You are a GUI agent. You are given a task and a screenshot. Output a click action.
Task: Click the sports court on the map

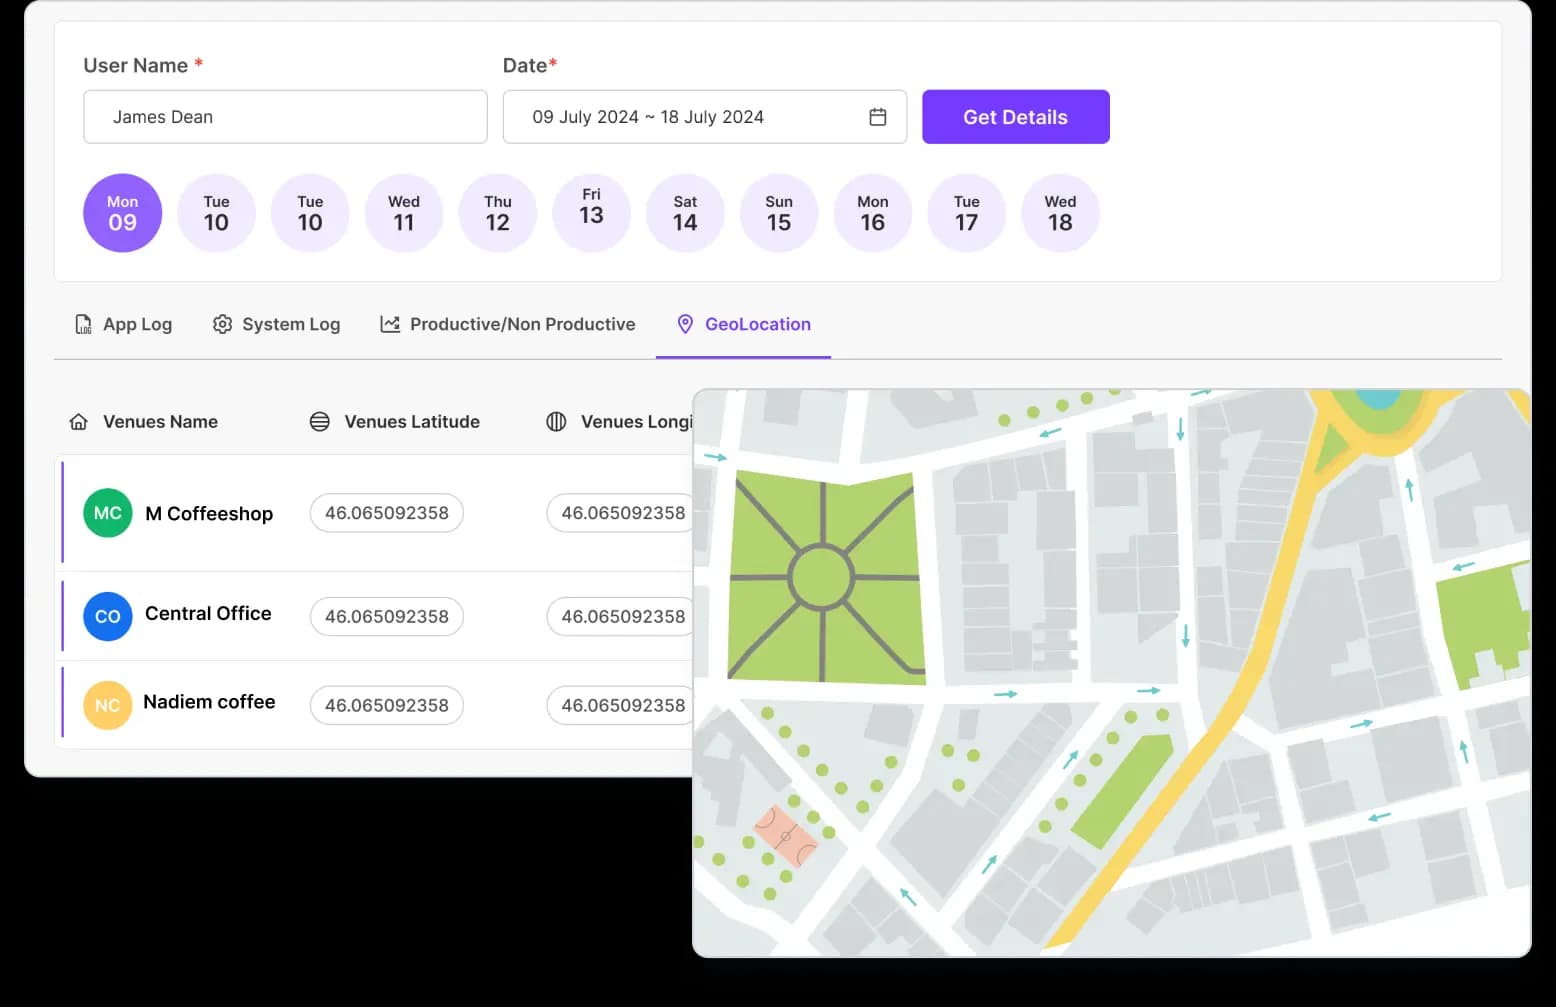pyautogui.click(x=786, y=836)
